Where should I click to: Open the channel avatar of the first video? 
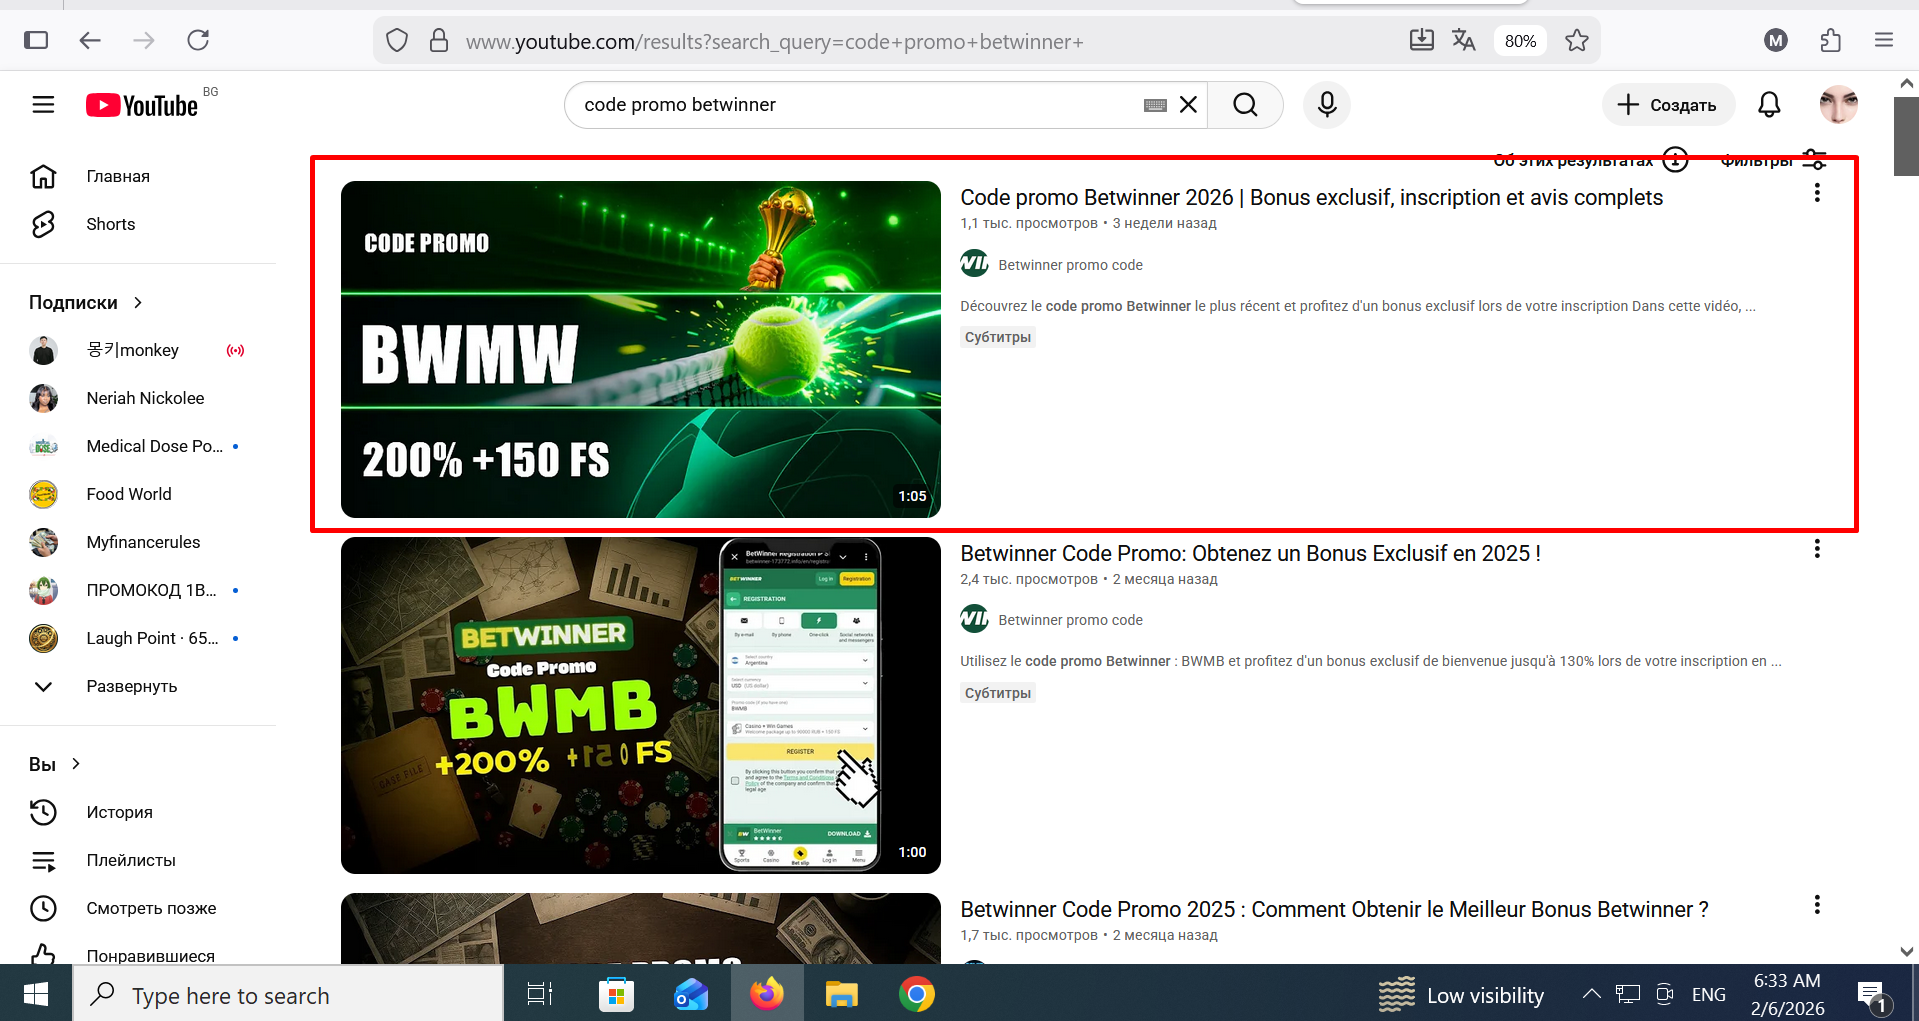coord(974,264)
